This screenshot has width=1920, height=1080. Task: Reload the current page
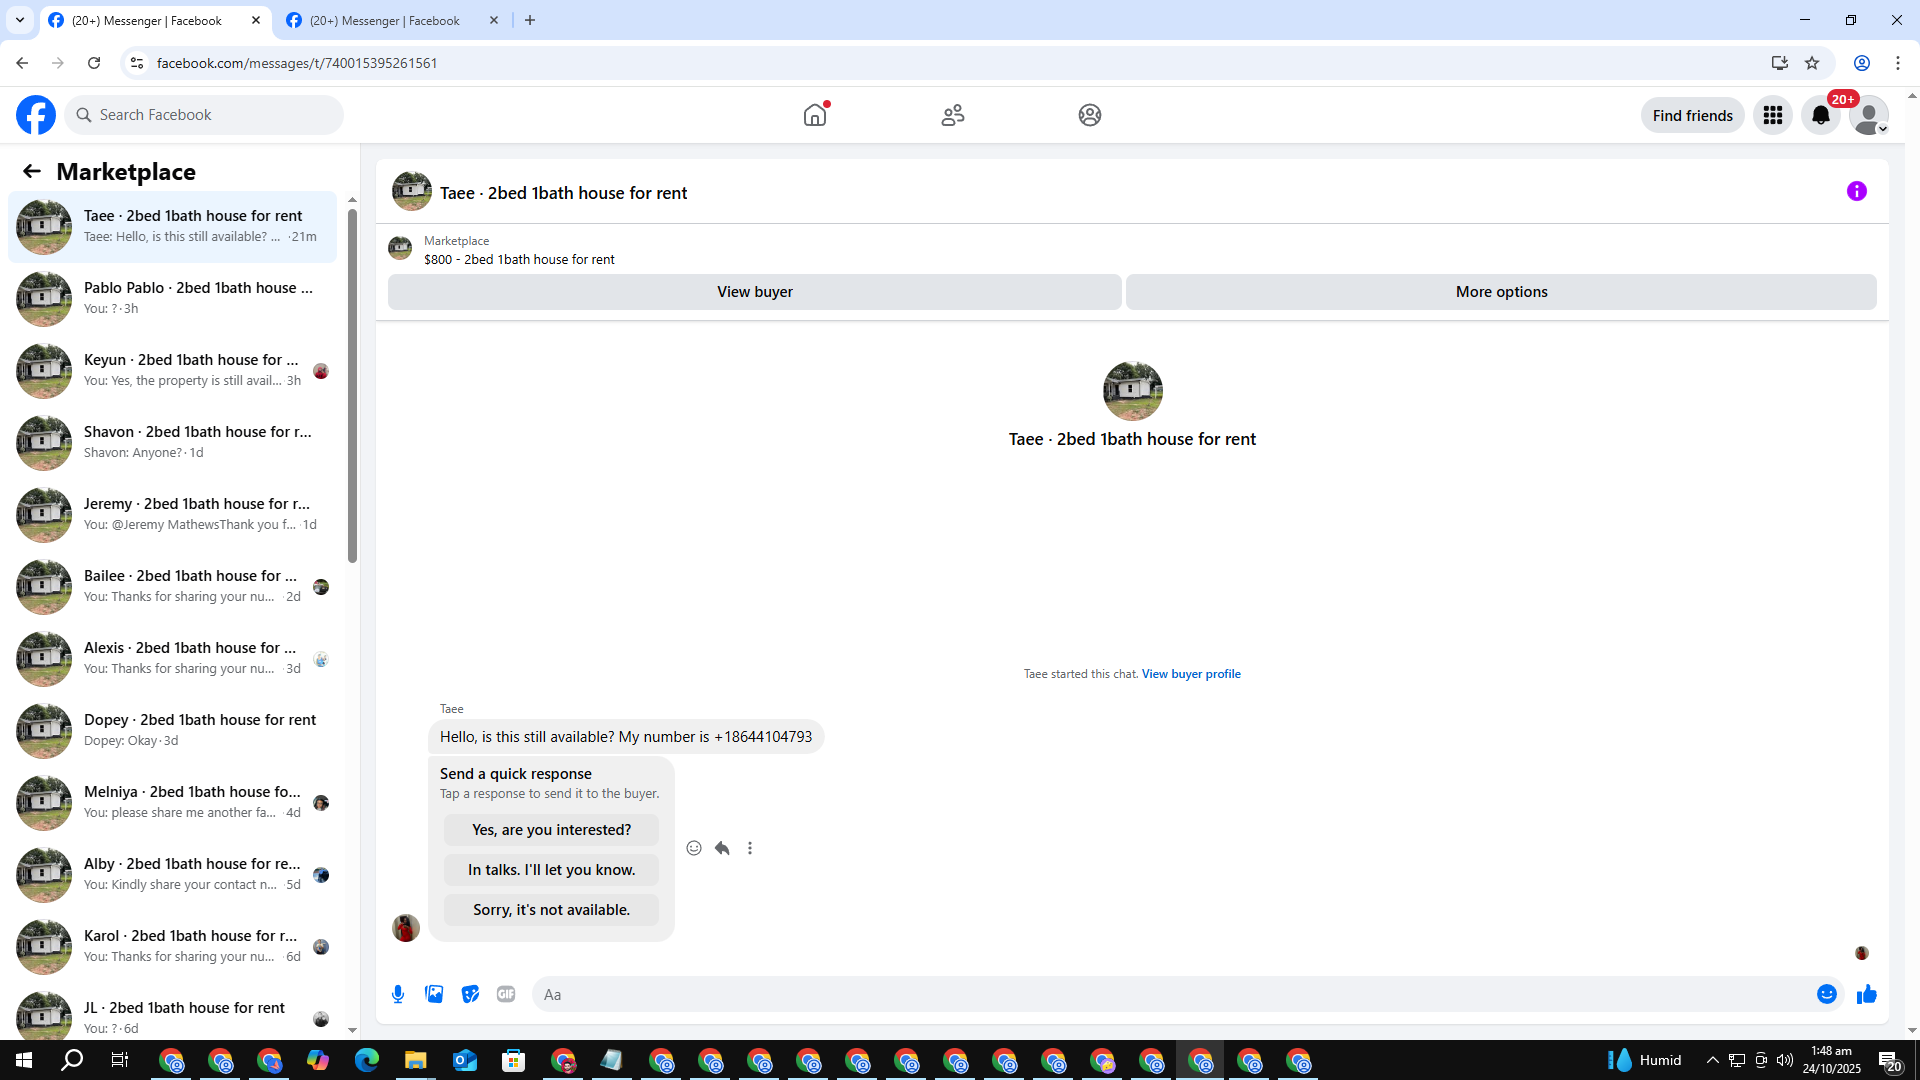point(94,63)
